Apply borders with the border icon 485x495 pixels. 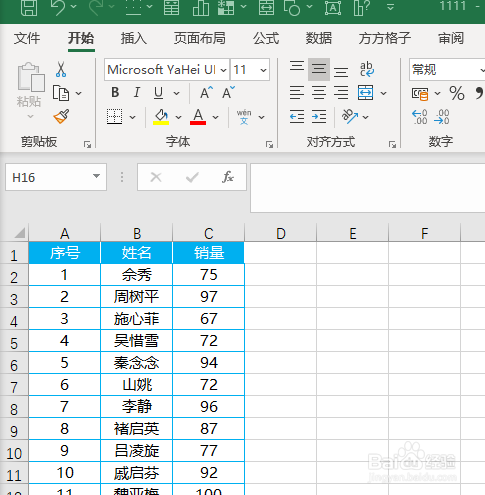115,117
